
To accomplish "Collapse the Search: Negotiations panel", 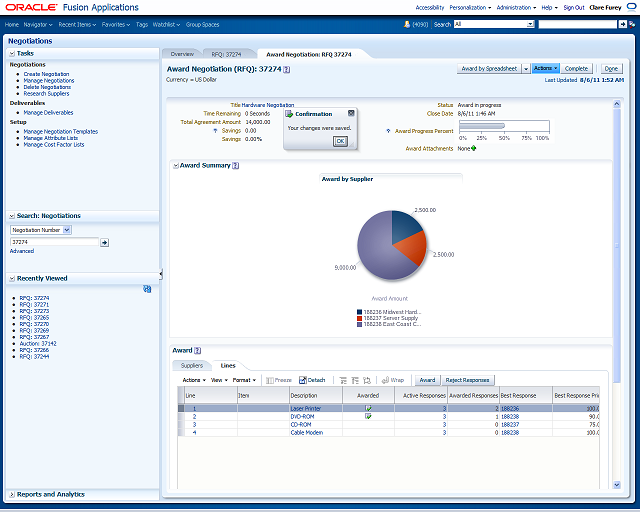I will 12,216.
